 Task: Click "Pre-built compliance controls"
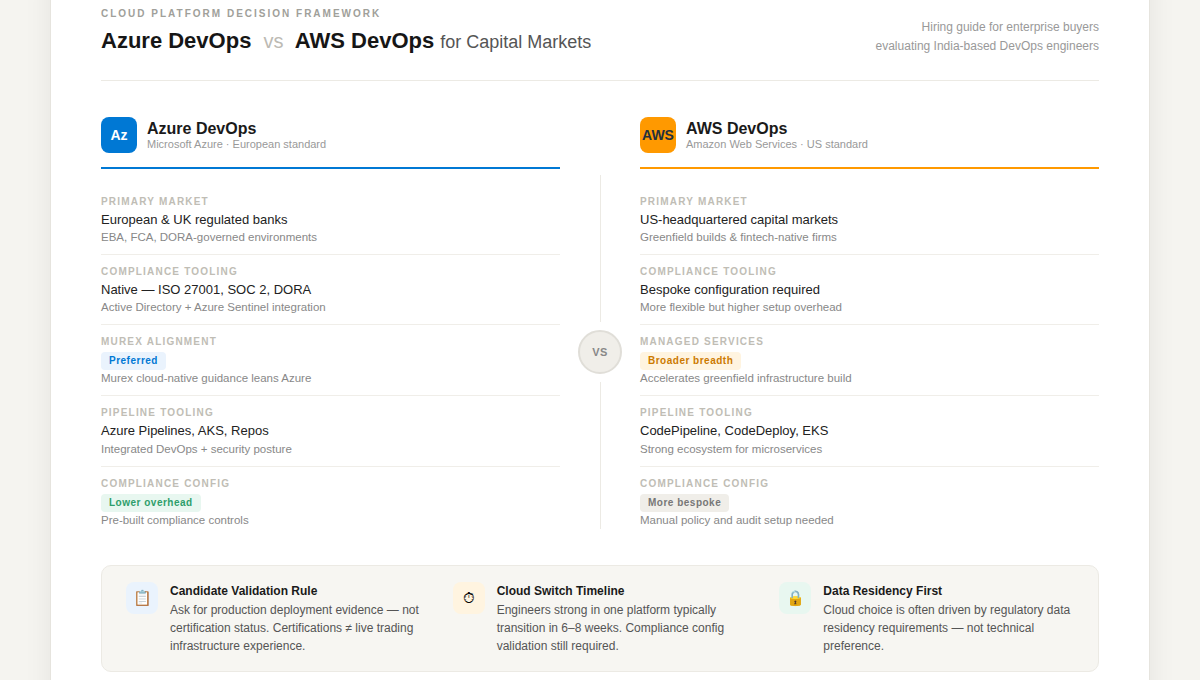175,520
